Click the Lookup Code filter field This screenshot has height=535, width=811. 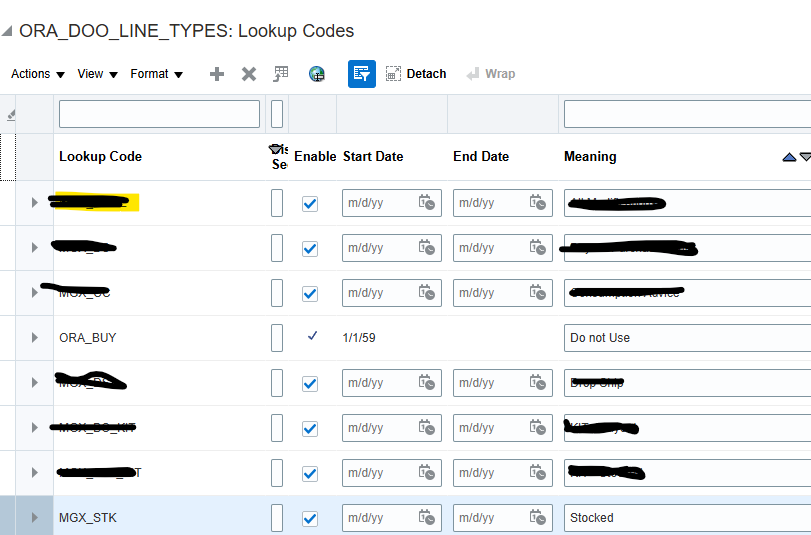click(159, 114)
